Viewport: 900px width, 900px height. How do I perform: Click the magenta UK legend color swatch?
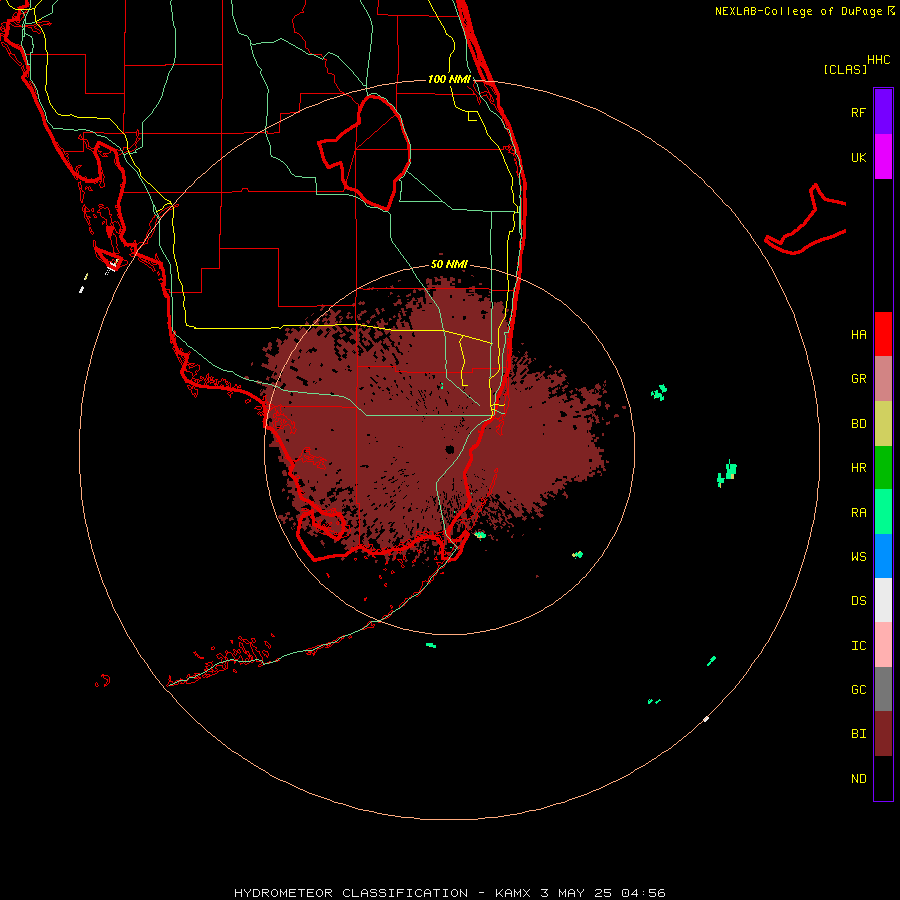pos(883,157)
